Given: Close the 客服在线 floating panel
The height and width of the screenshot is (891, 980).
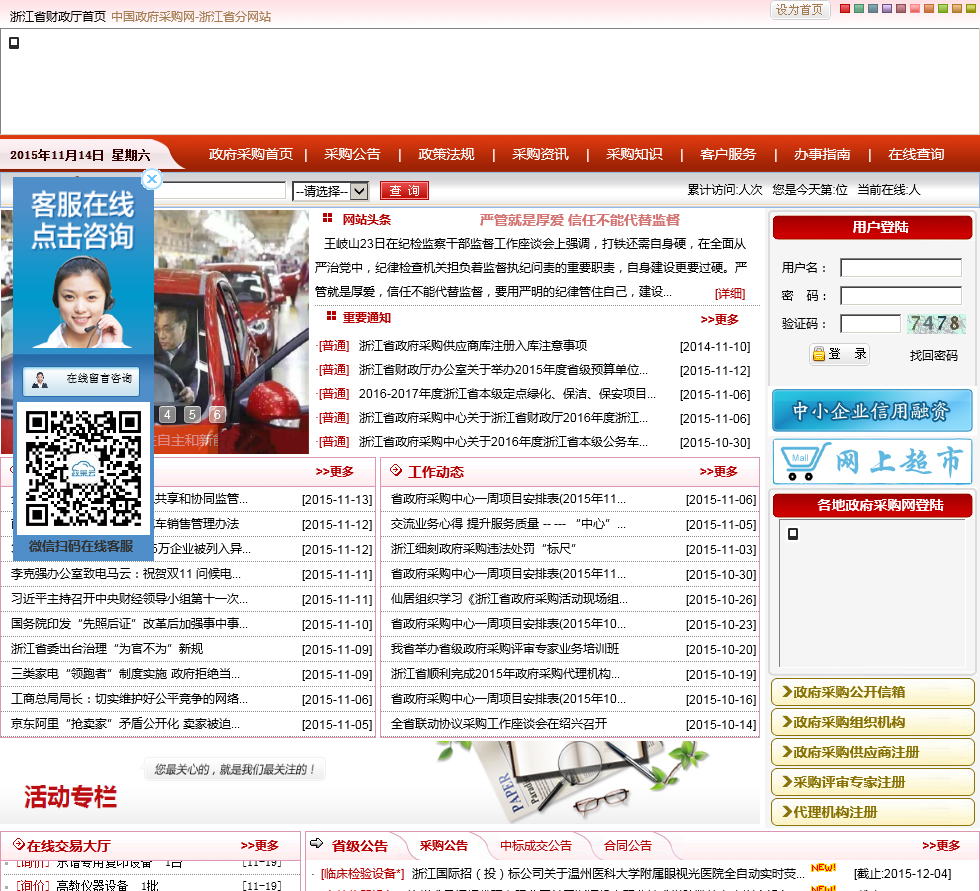Looking at the screenshot, I should [151, 179].
